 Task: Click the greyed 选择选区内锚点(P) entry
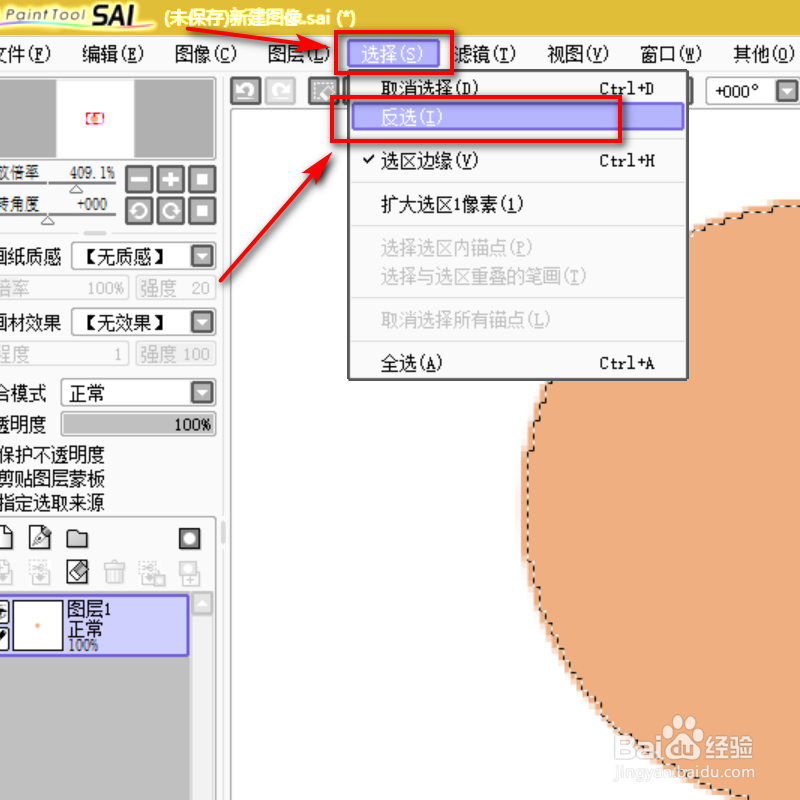click(x=517, y=248)
